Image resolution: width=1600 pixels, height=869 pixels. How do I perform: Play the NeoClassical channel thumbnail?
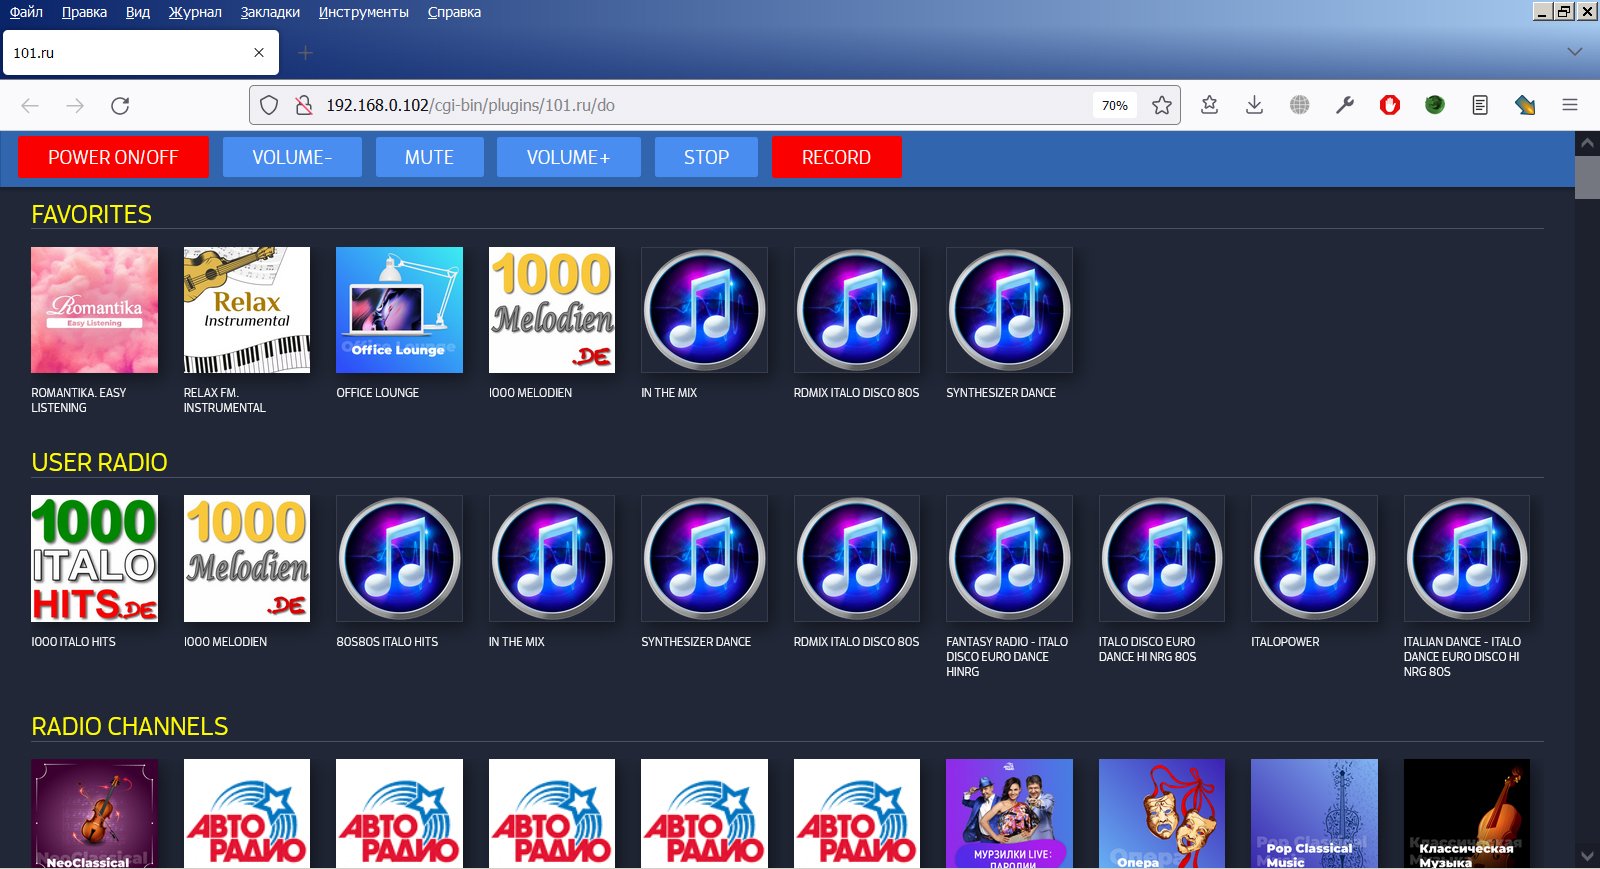[x=94, y=813]
